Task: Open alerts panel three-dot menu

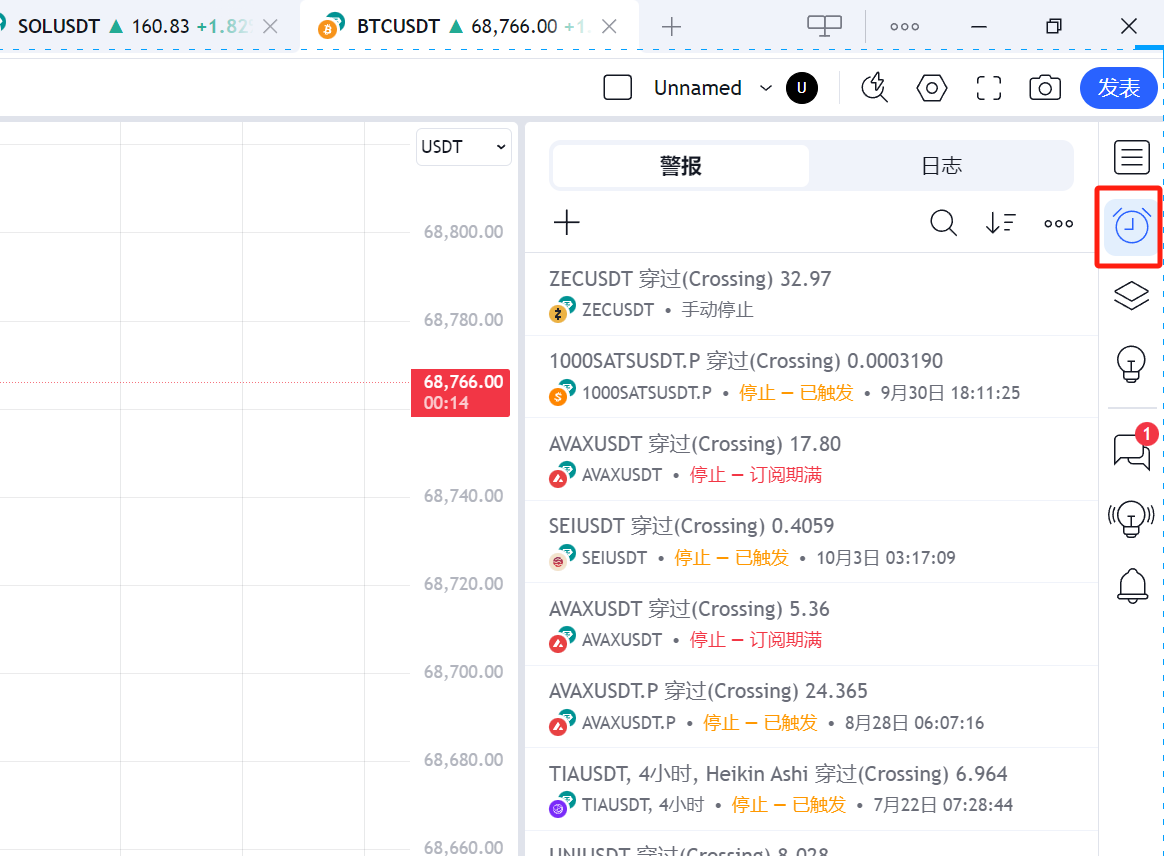Action: click(x=1059, y=223)
